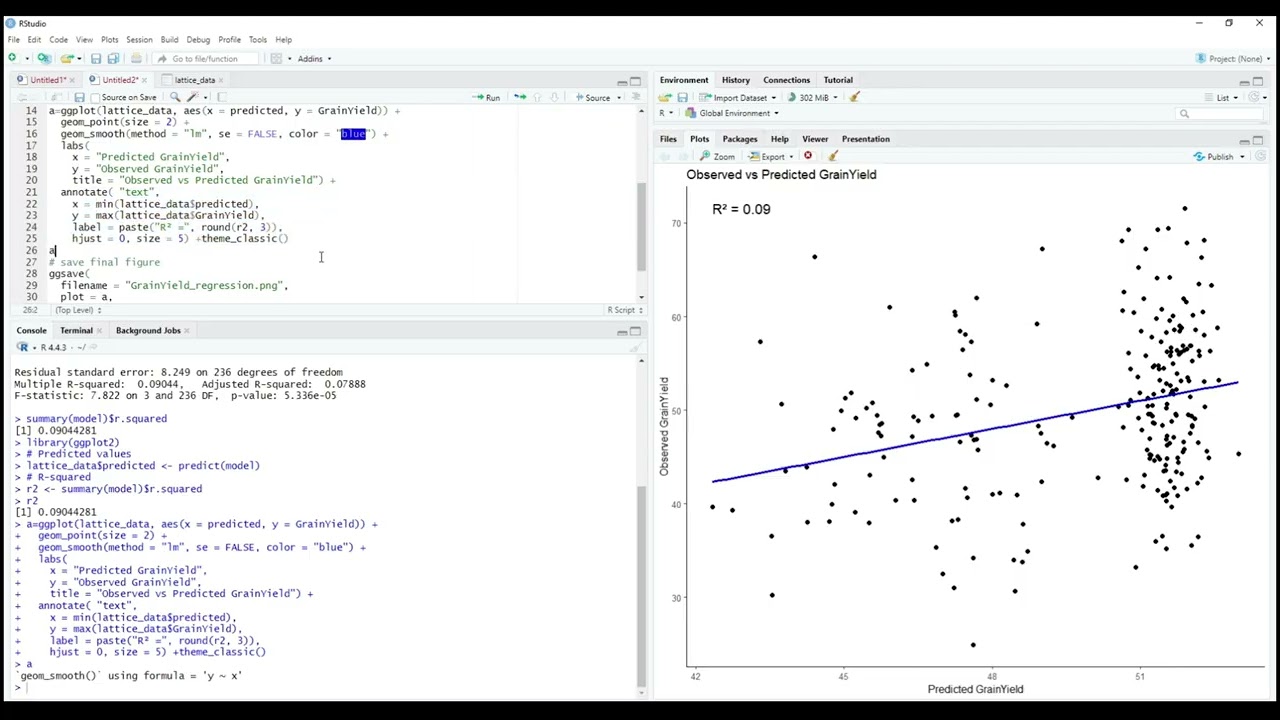Expand the Import Dataset dropdown
Viewport: 1280px width, 720px height.
[x=739, y=97]
